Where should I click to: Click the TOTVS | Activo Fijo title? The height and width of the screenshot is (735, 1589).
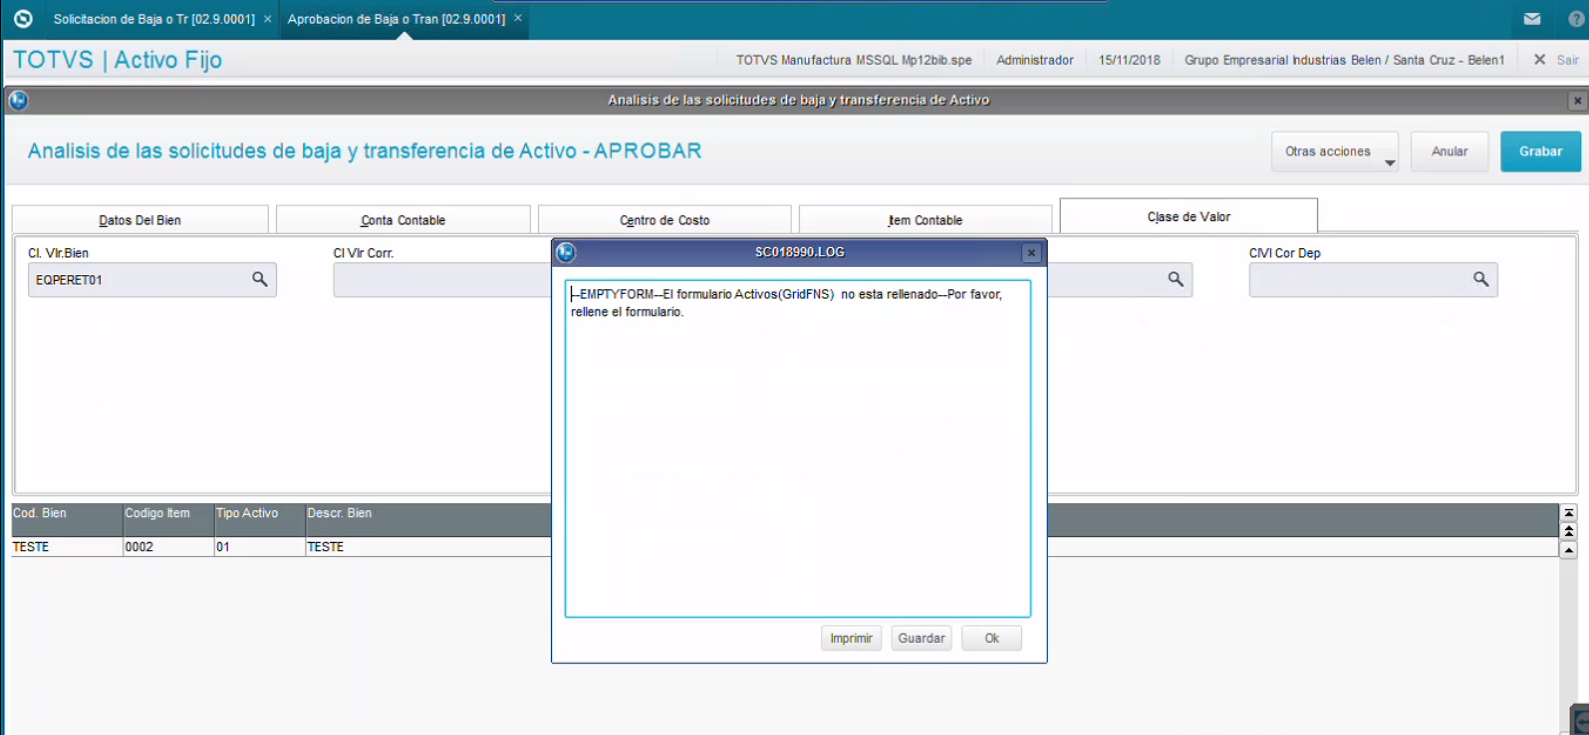click(118, 60)
